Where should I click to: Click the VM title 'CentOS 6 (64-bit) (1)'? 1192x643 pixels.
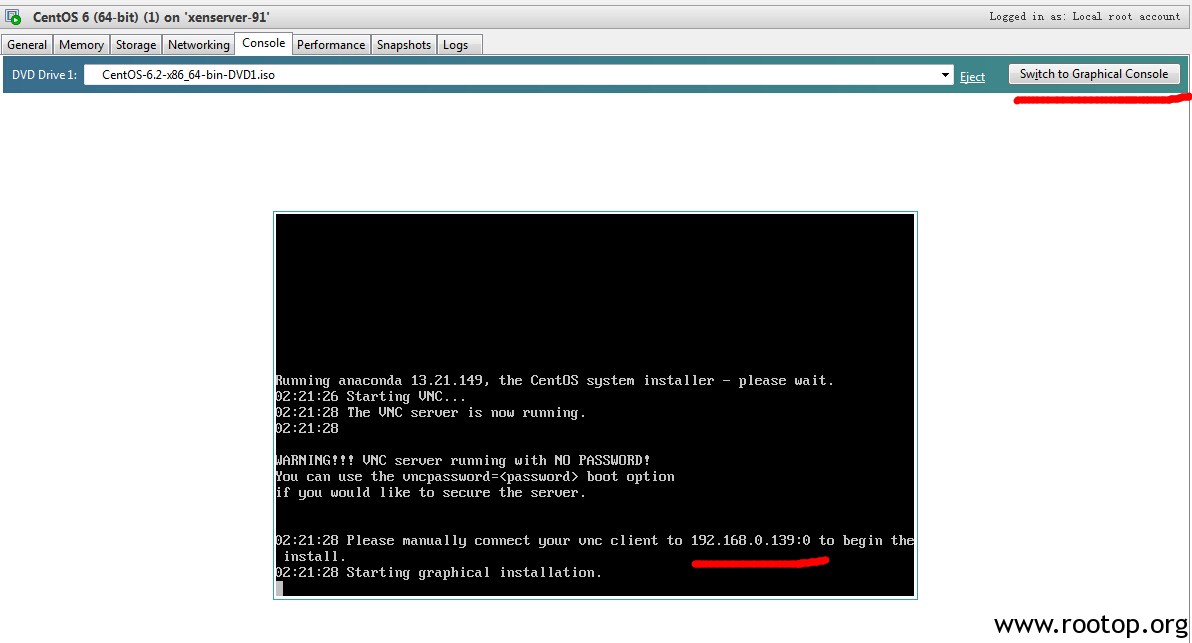96,17
